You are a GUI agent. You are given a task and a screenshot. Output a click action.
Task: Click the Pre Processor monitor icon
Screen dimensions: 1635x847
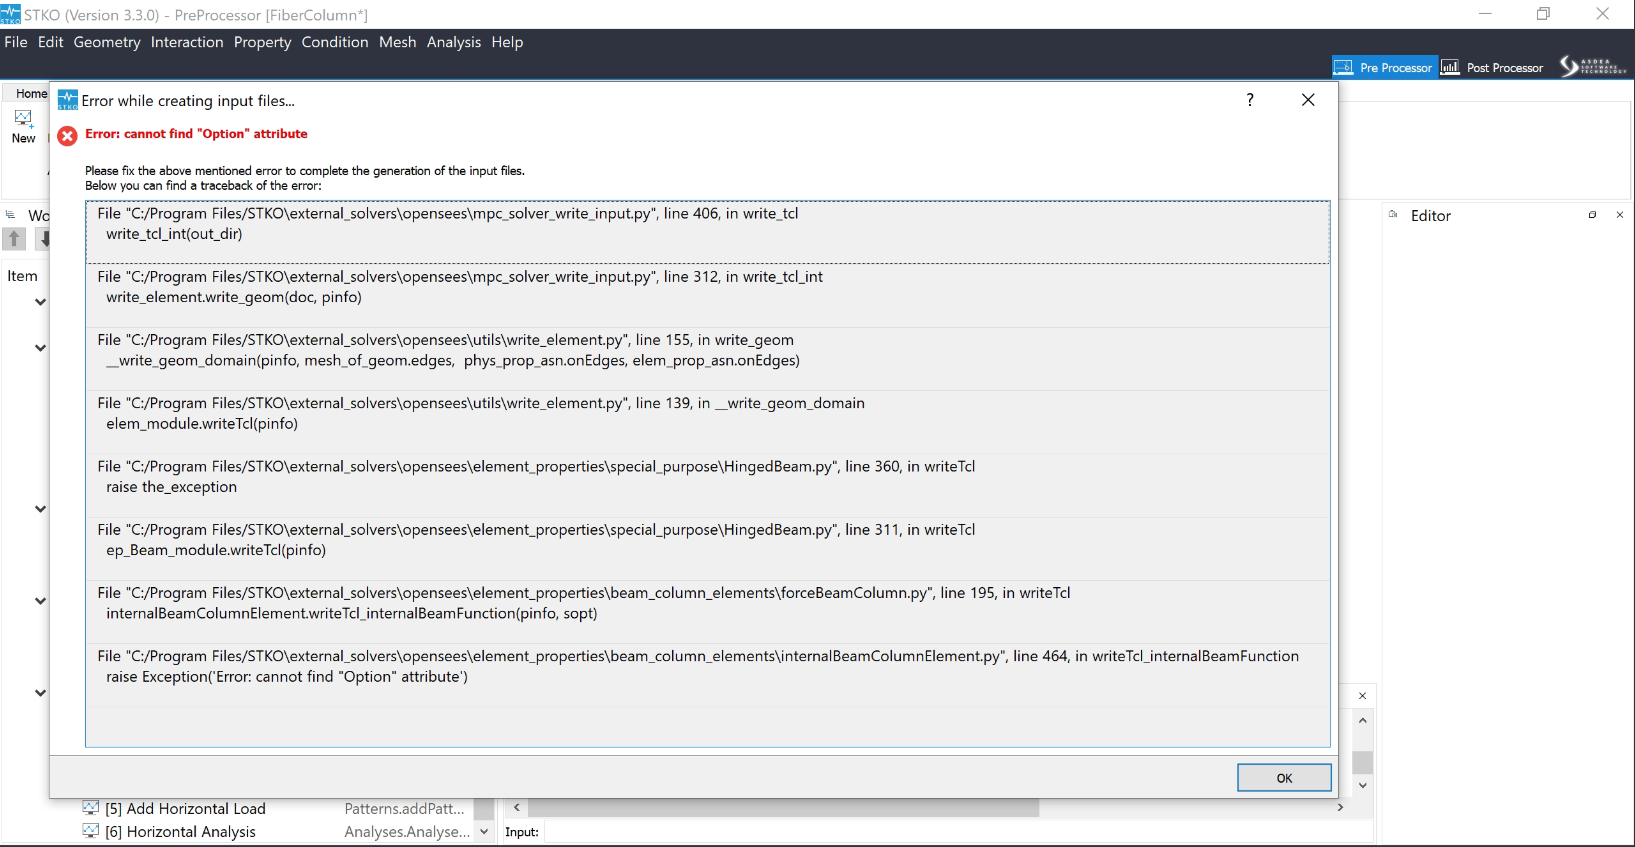coord(1343,67)
